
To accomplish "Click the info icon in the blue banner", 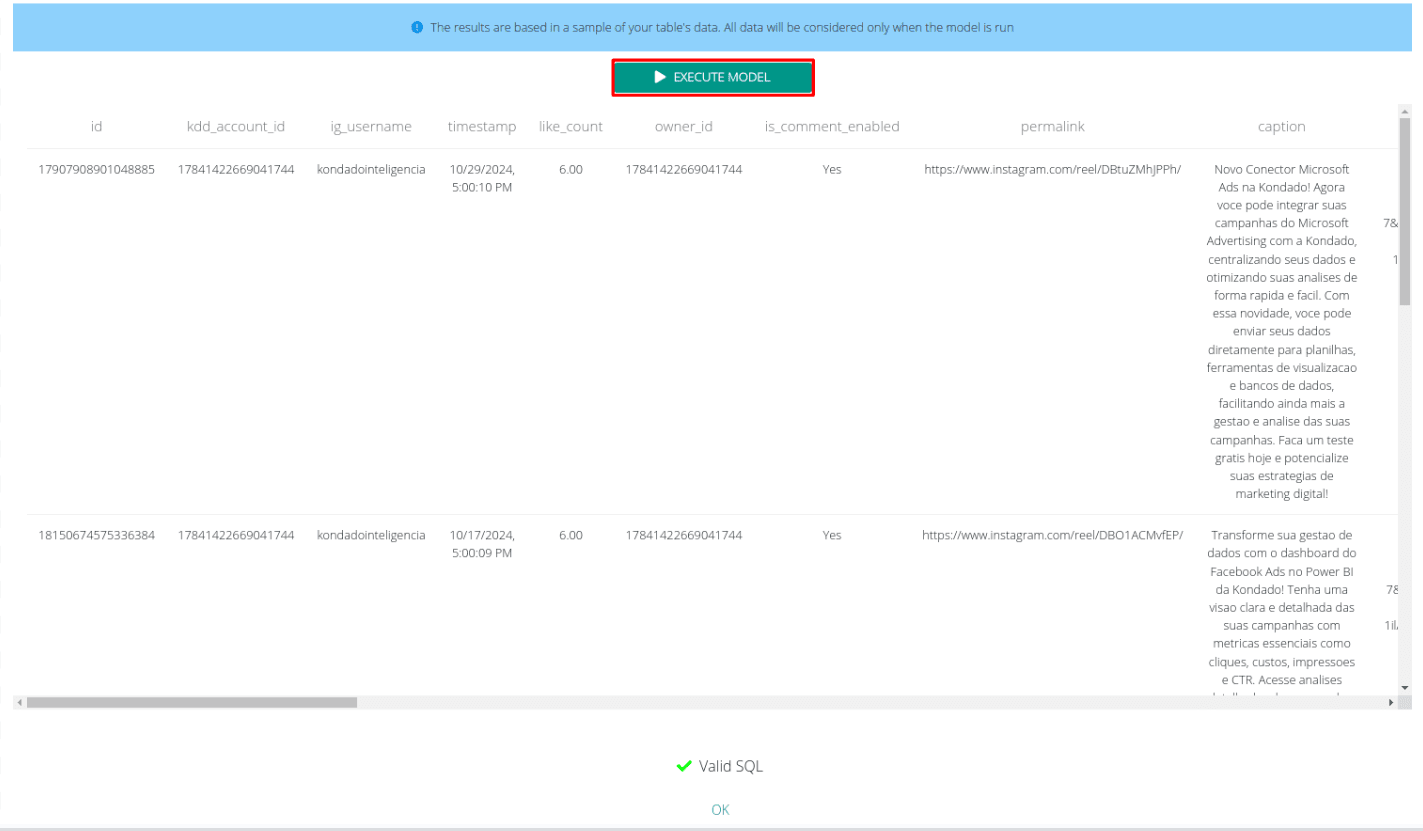I will [x=417, y=28].
